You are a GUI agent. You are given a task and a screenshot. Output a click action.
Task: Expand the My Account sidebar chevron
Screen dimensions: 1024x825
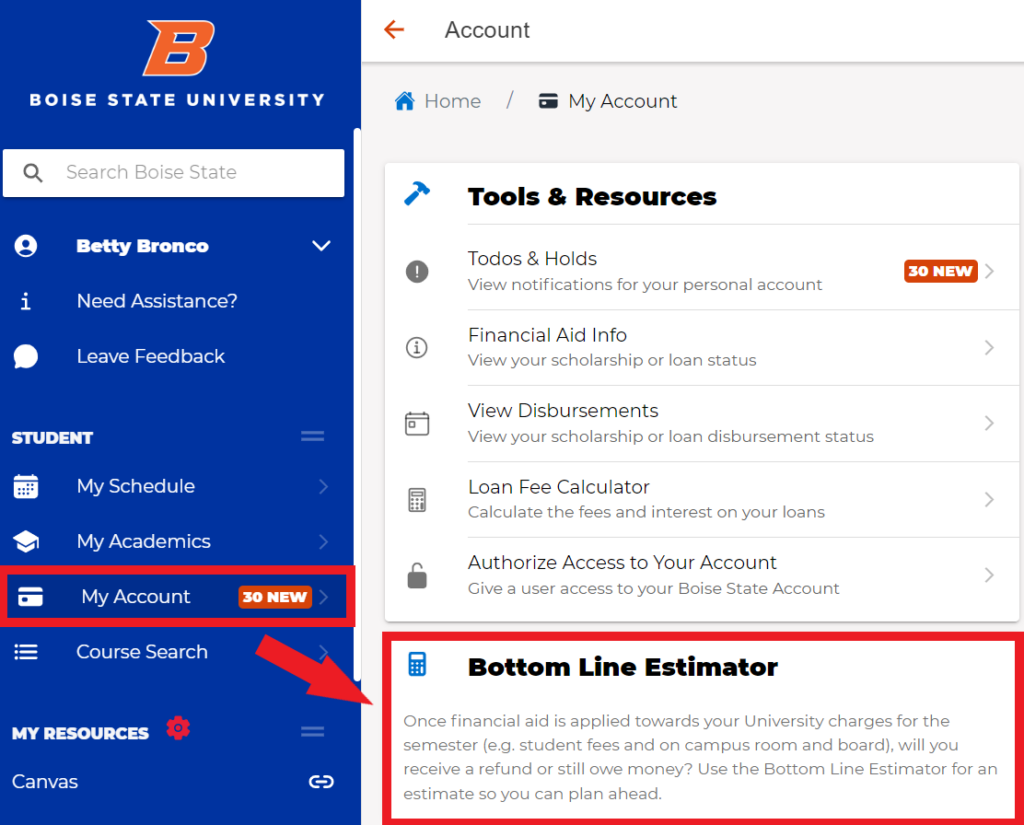(324, 596)
